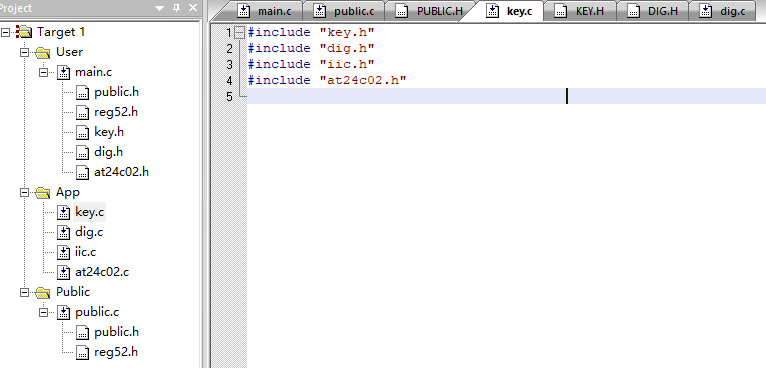This screenshot has width=766, height=368.
Task: Click the dig.c file icon in tree
Action: (x=64, y=233)
